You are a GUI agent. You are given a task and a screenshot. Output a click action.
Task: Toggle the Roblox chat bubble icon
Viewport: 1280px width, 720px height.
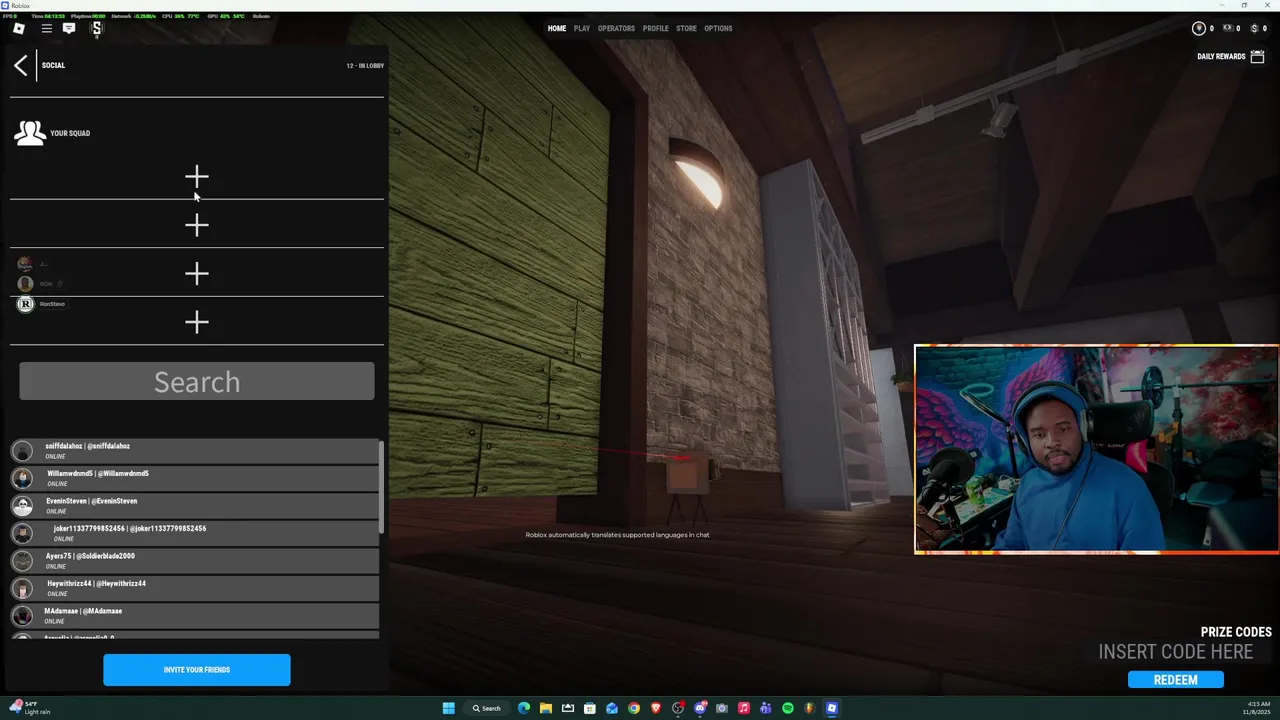(x=69, y=28)
